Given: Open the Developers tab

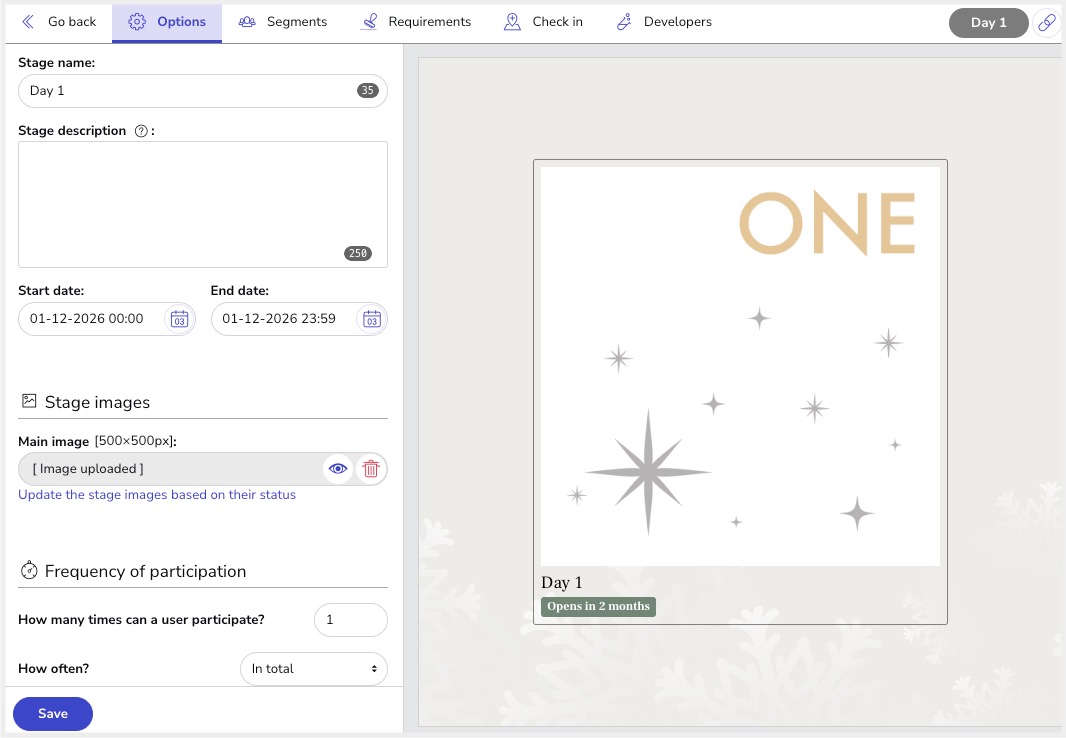Looking at the screenshot, I should [x=664, y=22].
